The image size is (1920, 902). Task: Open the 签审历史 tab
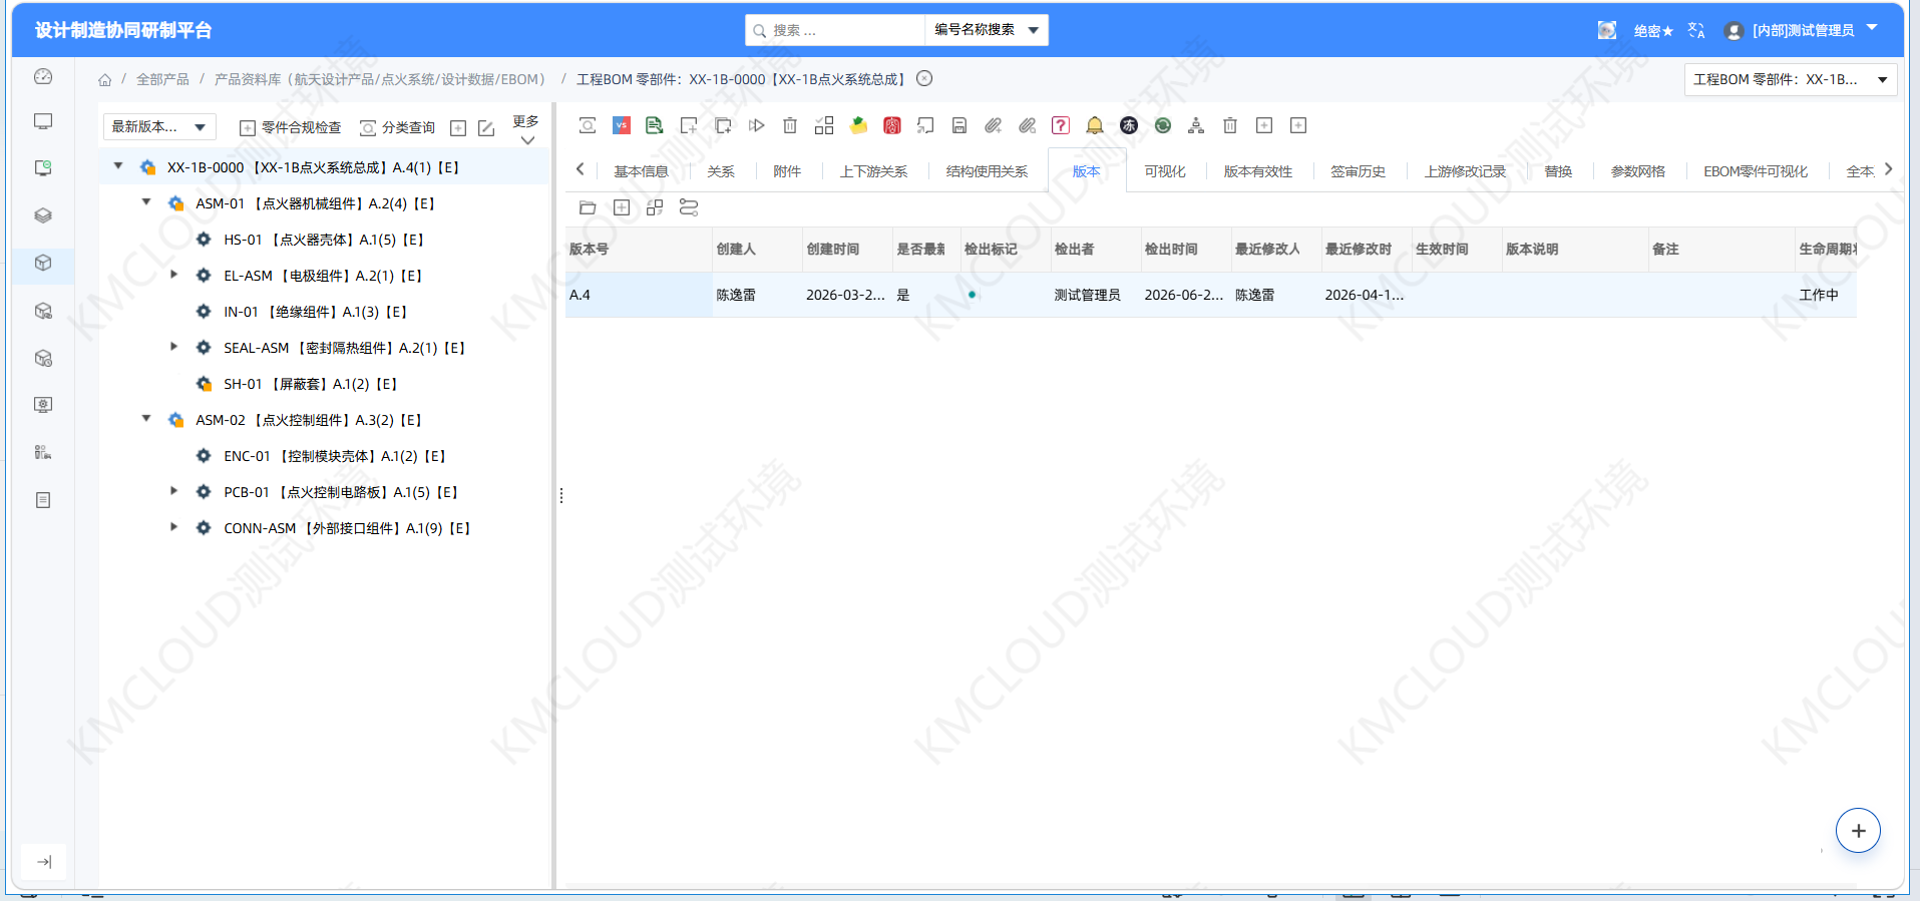[x=1358, y=171]
